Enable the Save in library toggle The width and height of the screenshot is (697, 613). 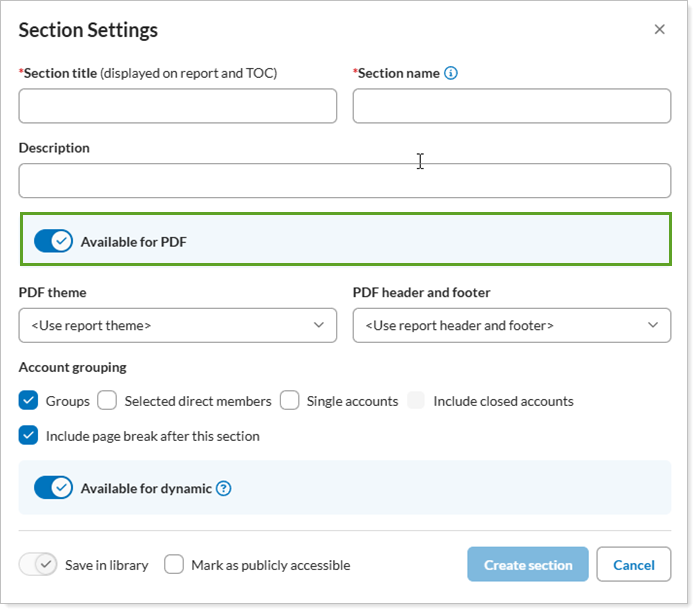[x=38, y=565]
